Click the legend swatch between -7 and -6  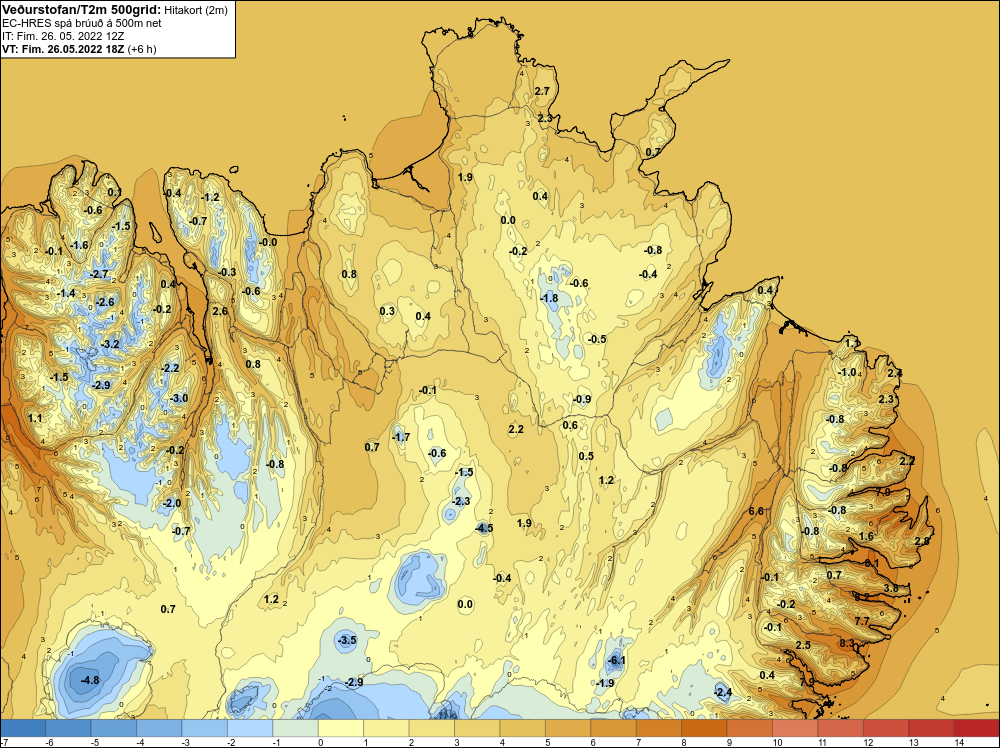click(x=24, y=727)
